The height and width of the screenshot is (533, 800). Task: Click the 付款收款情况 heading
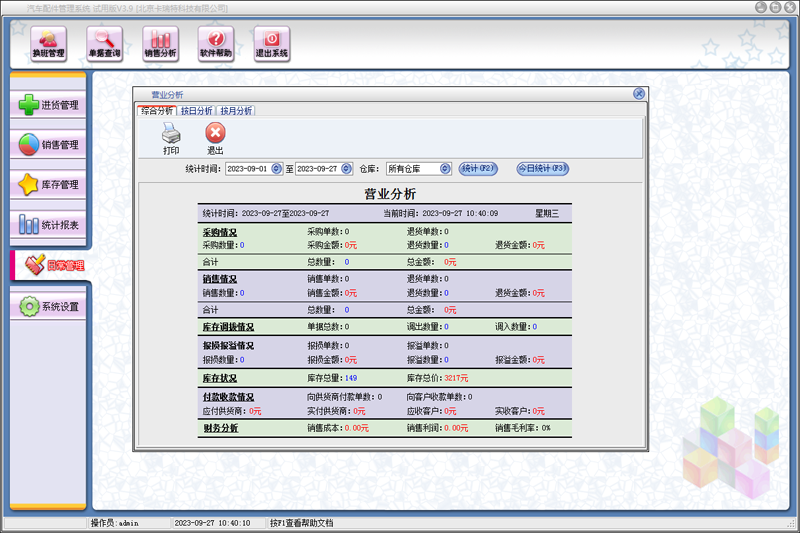click(x=228, y=397)
